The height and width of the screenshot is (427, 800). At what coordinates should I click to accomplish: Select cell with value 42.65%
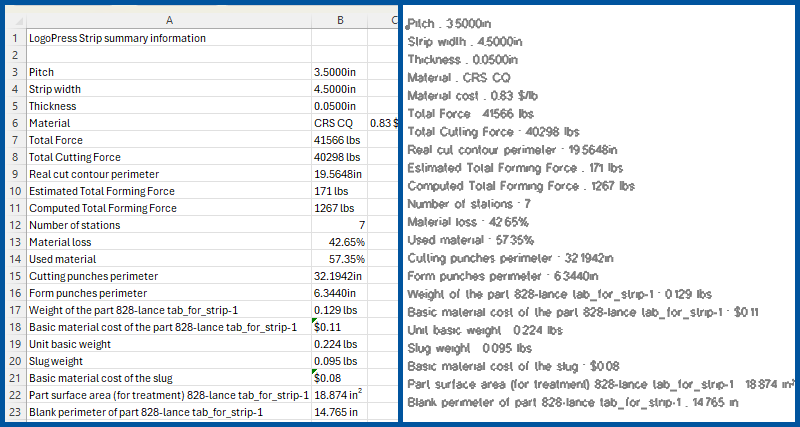(340, 242)
